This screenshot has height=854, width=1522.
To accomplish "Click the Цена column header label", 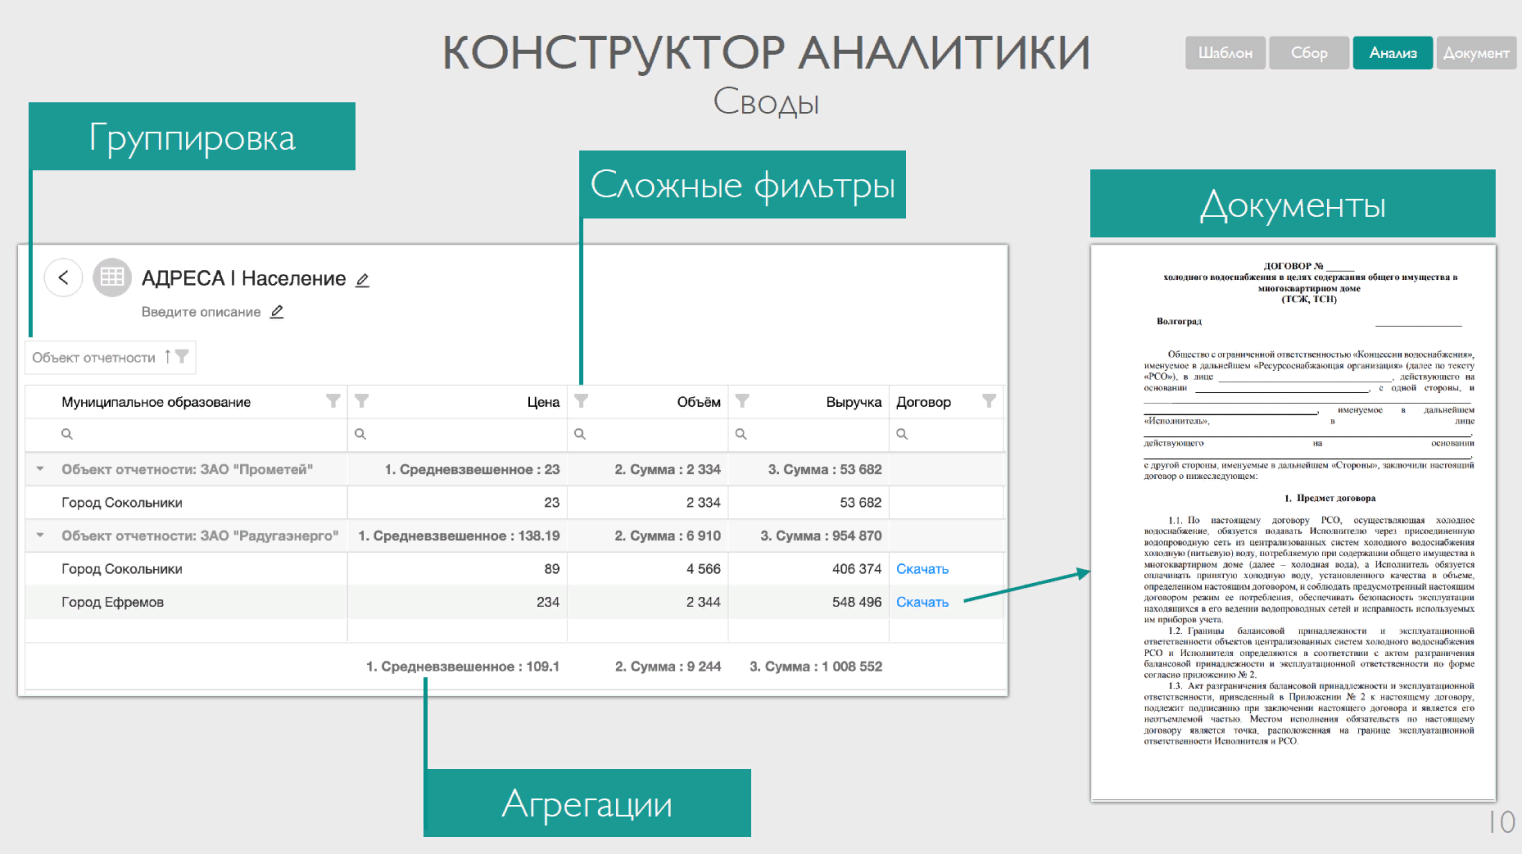I will pos(543,402).
